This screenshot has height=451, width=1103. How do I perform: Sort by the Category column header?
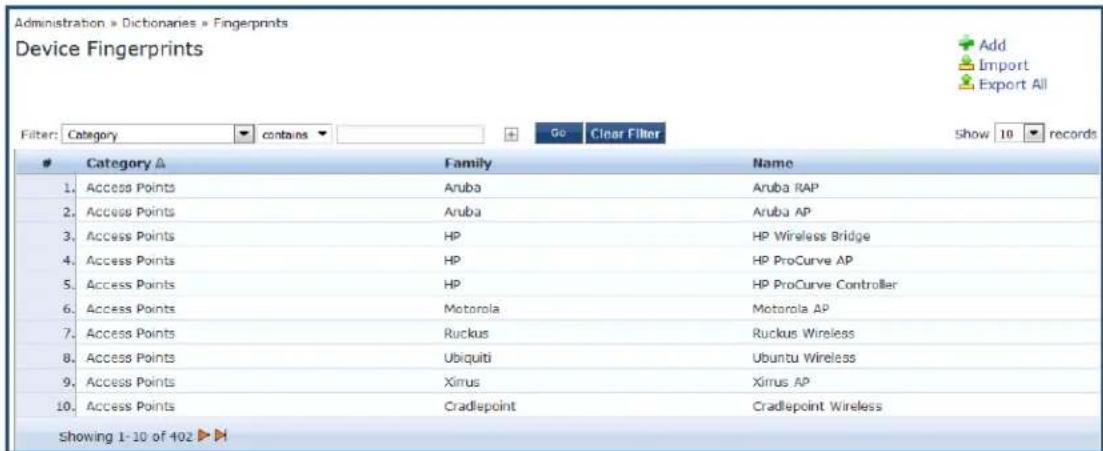(x=125, y=163)
